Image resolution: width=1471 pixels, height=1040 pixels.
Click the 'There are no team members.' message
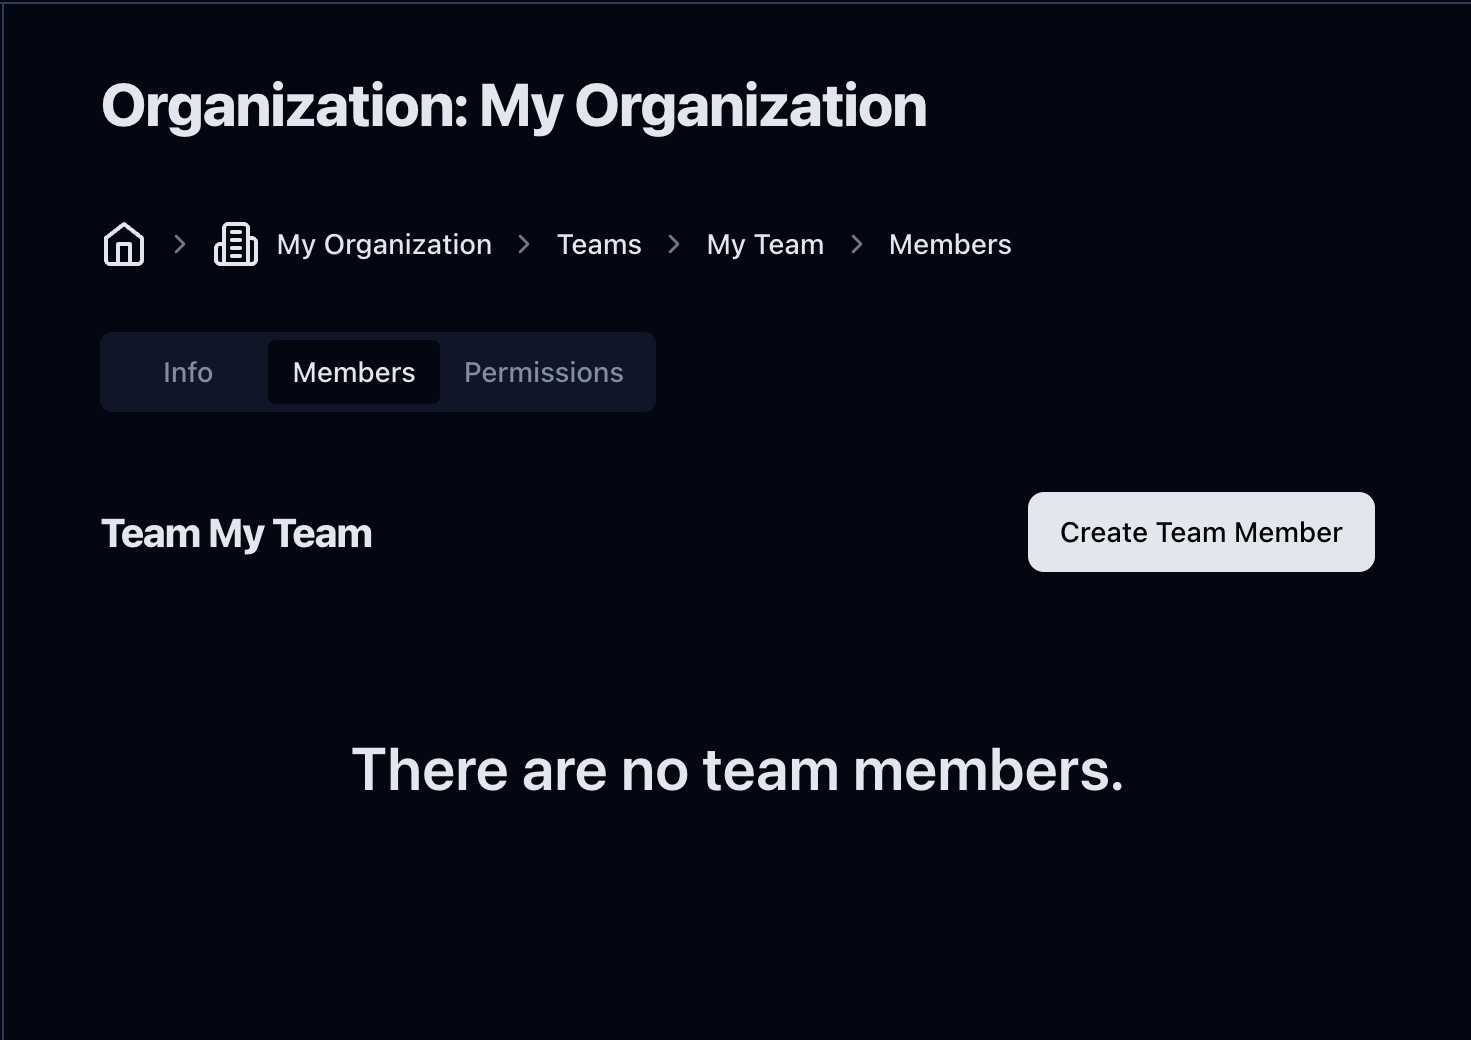pos(737,770)
